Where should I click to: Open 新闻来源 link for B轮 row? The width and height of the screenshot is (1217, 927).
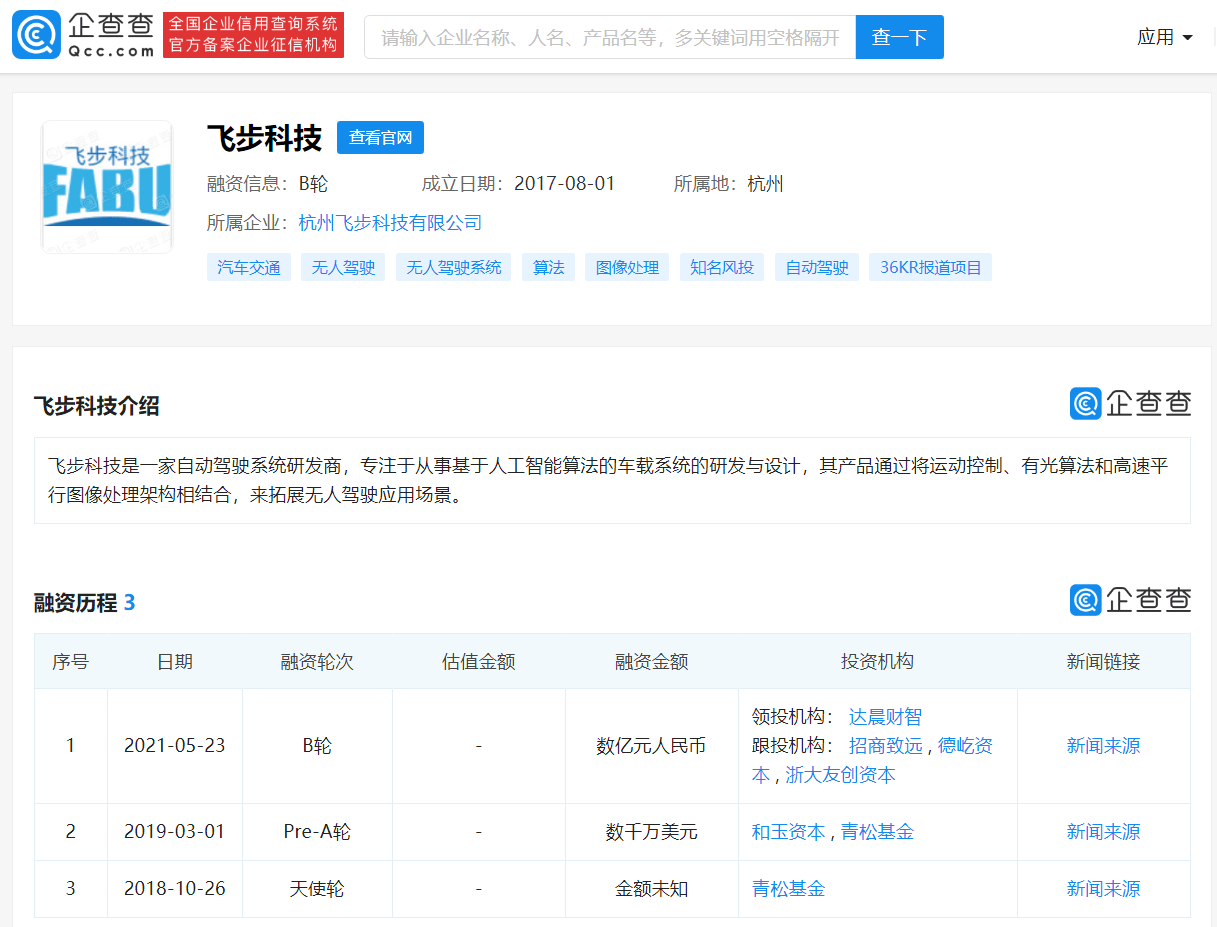pos(1103,746)
